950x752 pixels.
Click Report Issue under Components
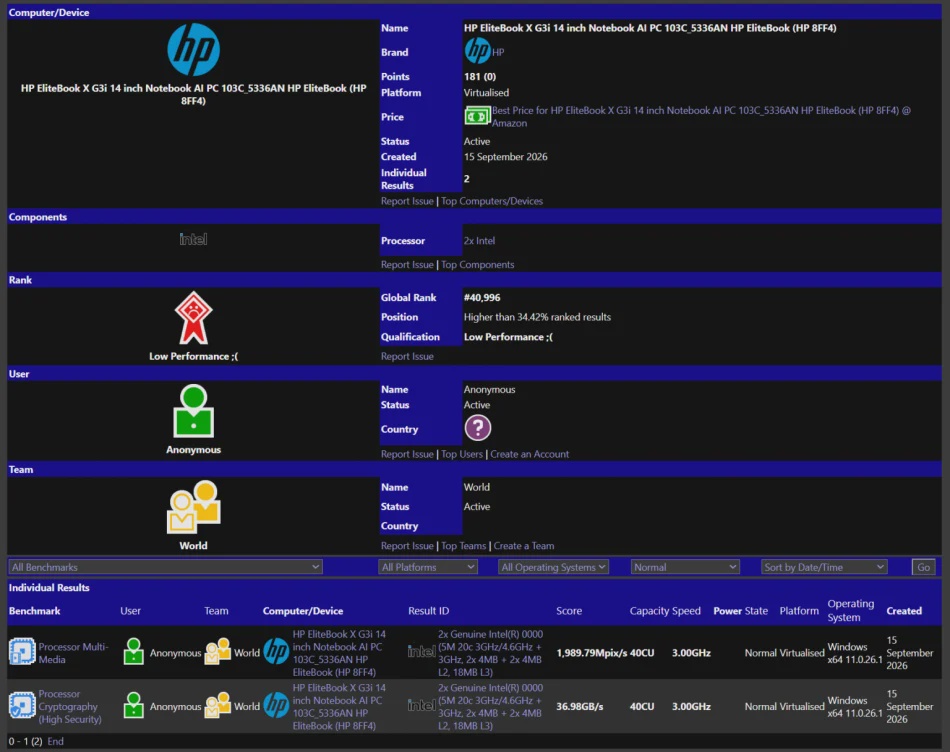point(407,265)
